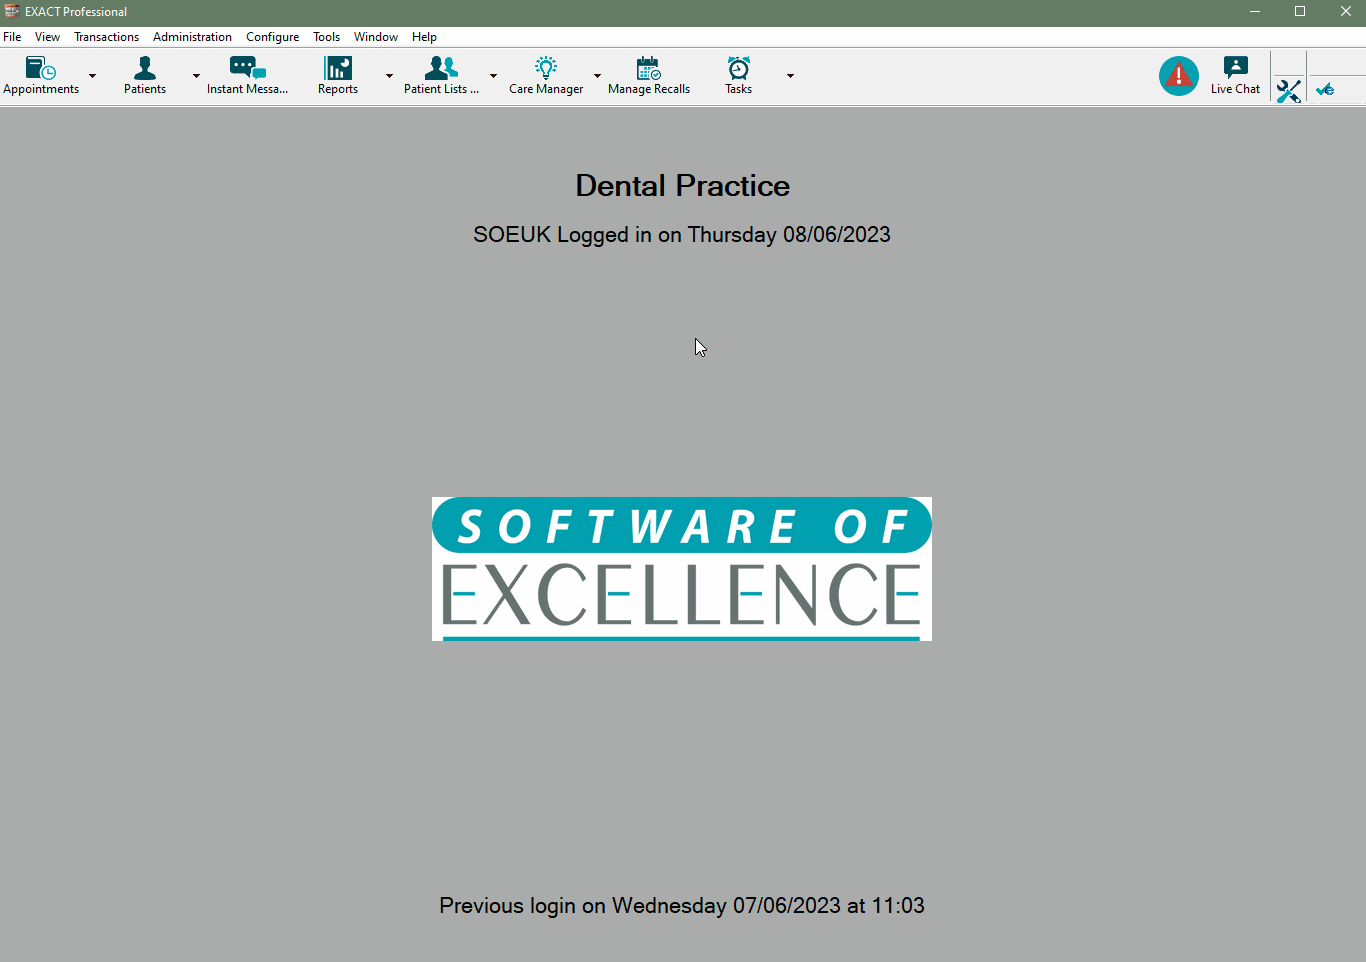Viewport: 1366px width, 962px height.
Task: Maximize the EXACT Professional window
Action: point(1300,12)
